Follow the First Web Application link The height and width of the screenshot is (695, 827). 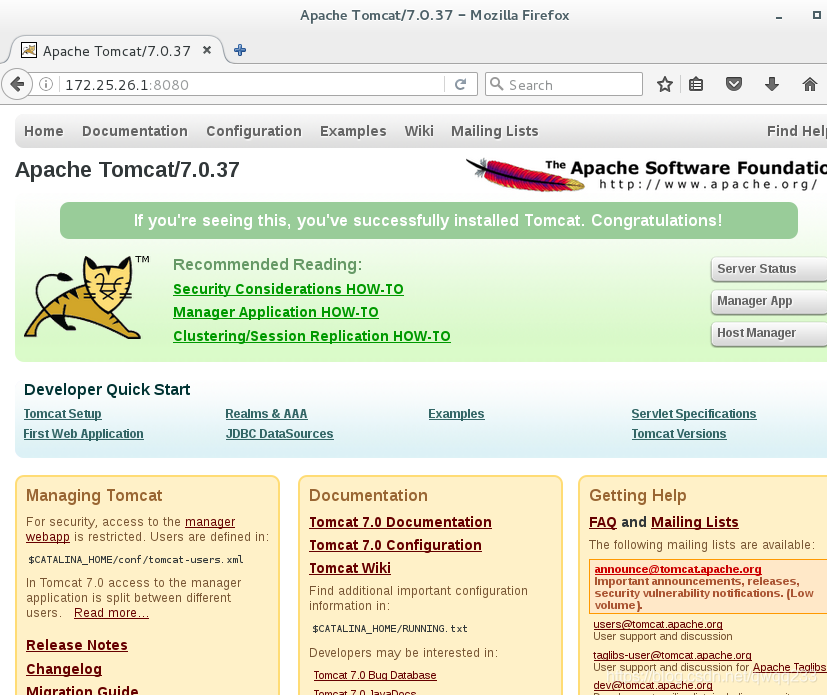coord(83,434)
